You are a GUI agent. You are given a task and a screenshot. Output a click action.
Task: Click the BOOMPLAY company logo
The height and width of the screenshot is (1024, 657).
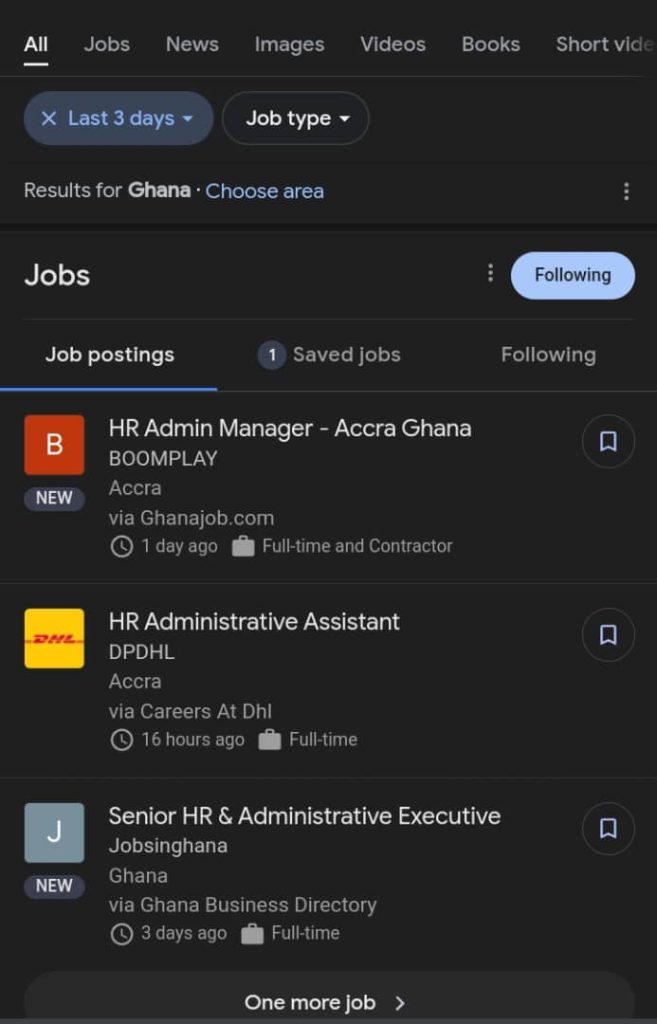click(x=54, y=444)
